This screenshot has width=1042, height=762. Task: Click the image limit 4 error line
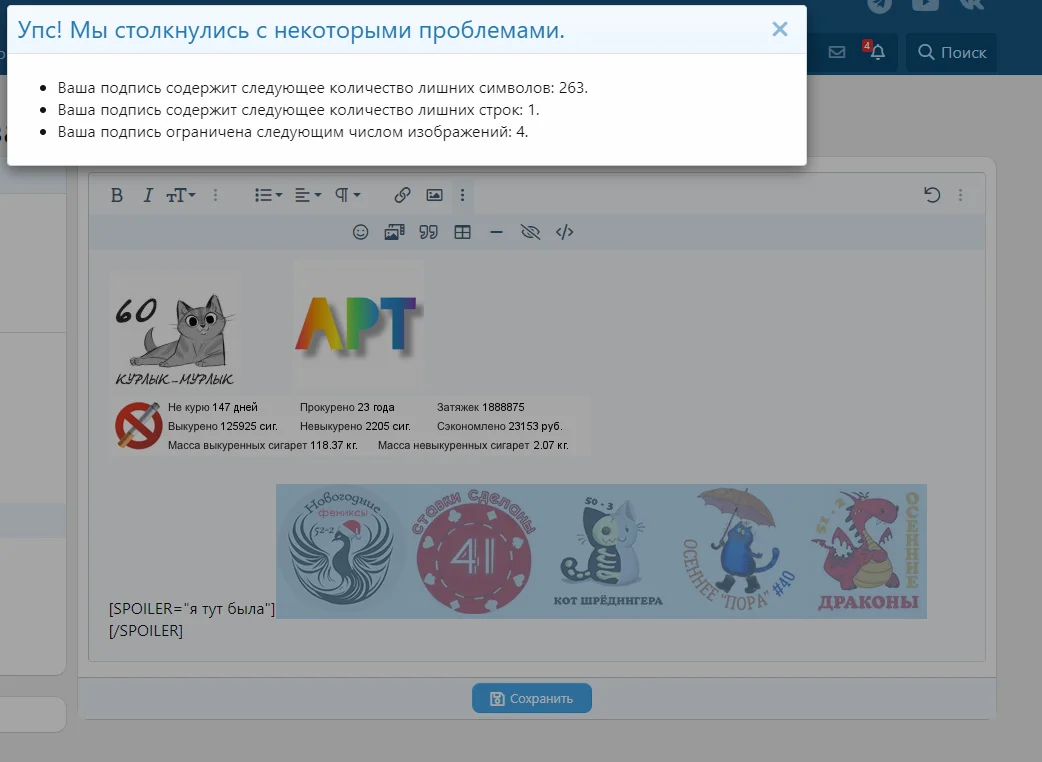pyautogui.click(x=292, y=132)
